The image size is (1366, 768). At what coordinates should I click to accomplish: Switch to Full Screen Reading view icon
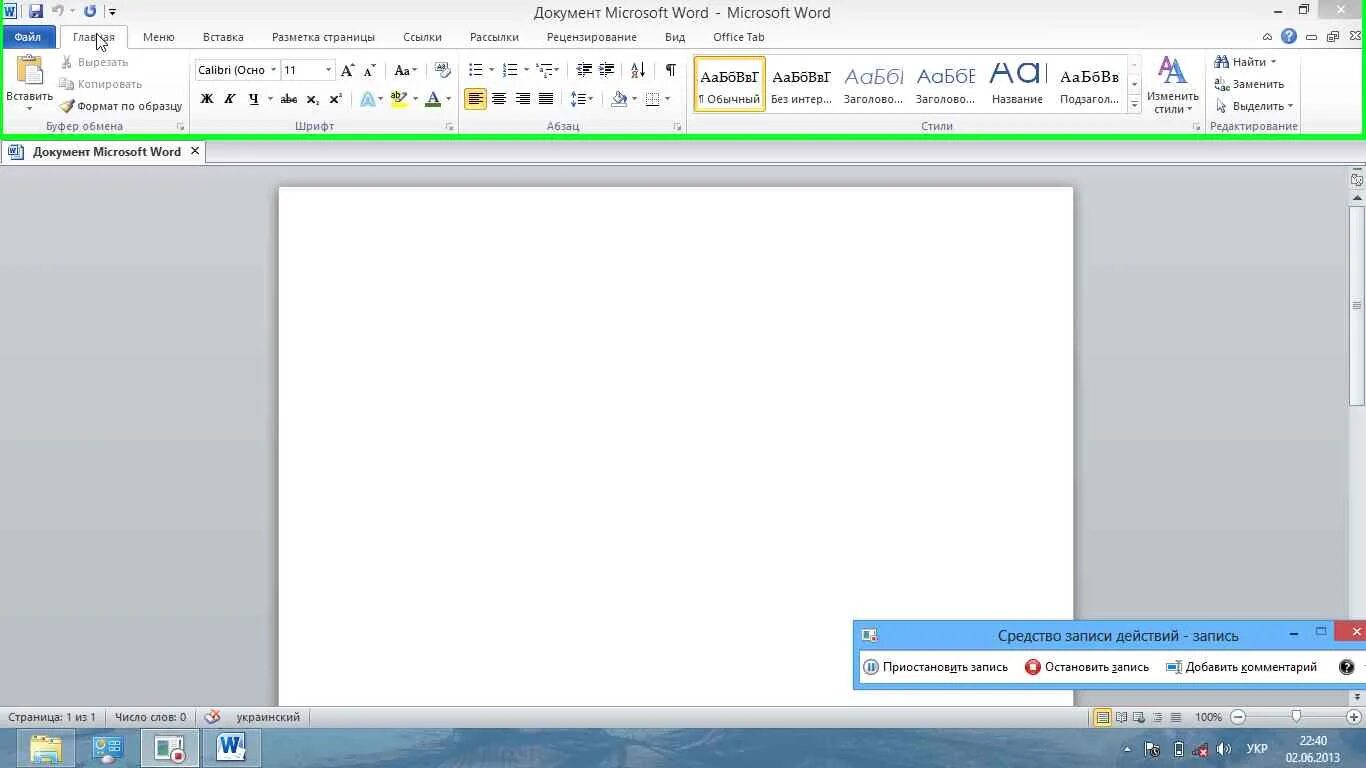coord(1121,717)
